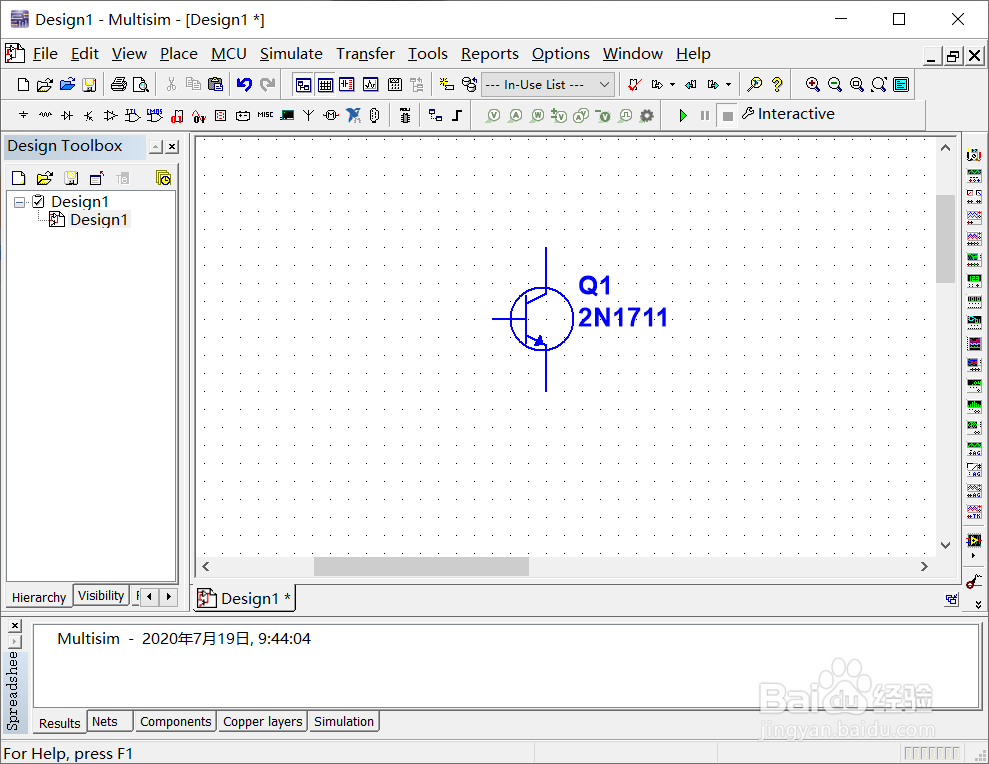Close the Design Toolbox panel

coord(172,146)
